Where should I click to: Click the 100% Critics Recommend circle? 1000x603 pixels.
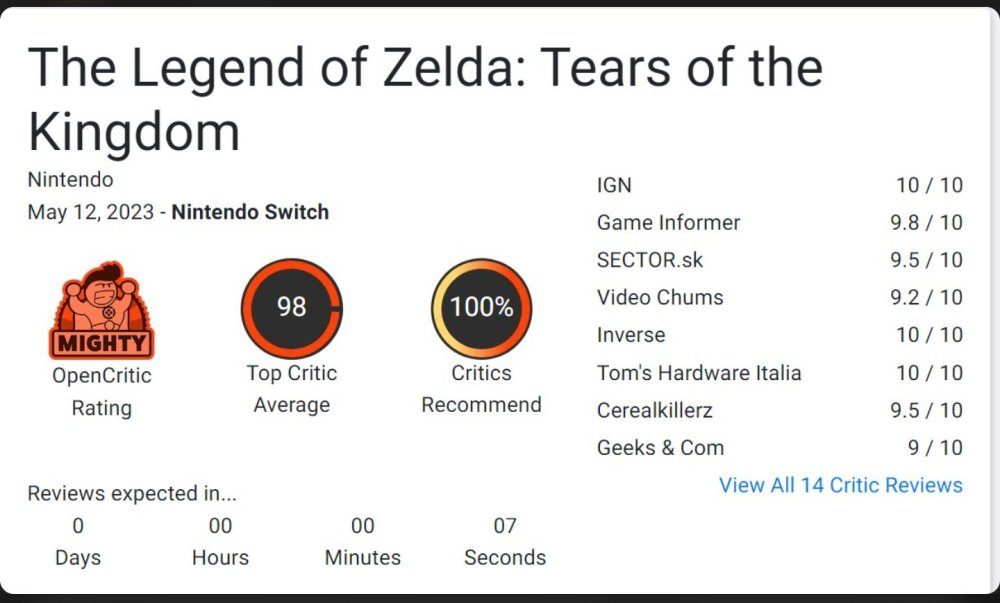pos(482,308)
